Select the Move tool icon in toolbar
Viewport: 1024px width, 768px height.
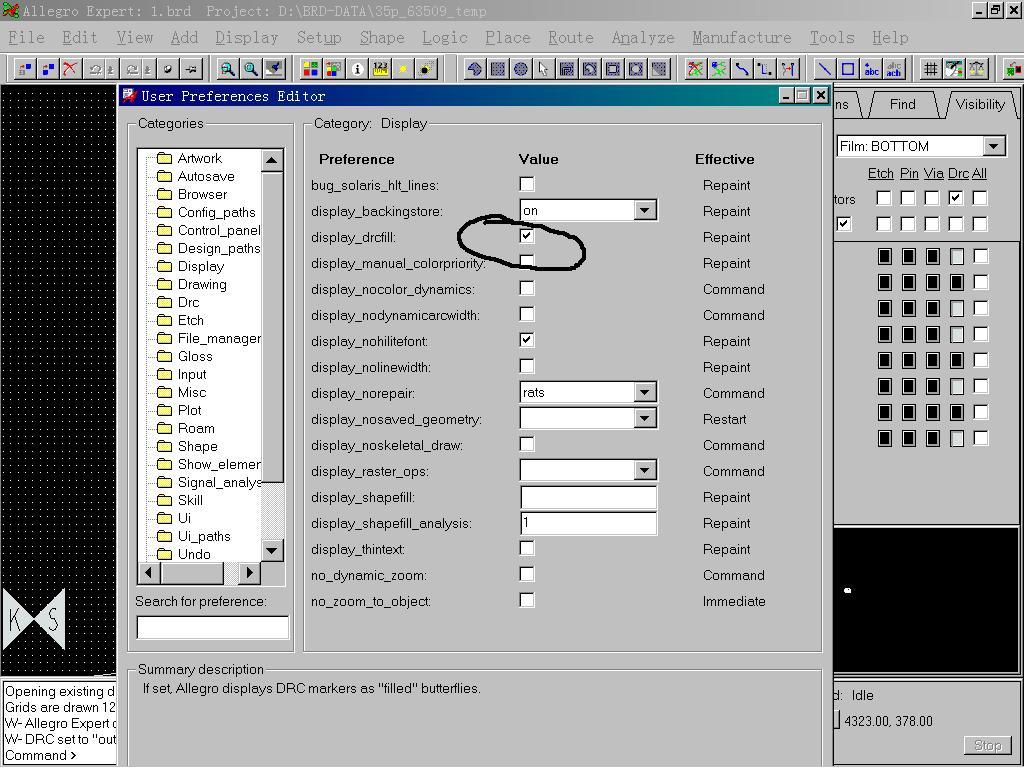(x=24, y=69)
